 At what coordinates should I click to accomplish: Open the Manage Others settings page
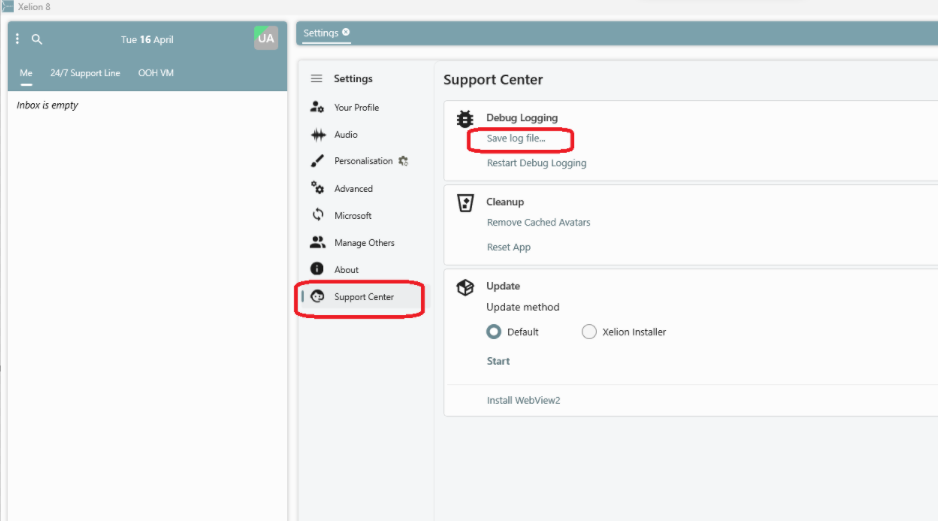tap(363, 242)
